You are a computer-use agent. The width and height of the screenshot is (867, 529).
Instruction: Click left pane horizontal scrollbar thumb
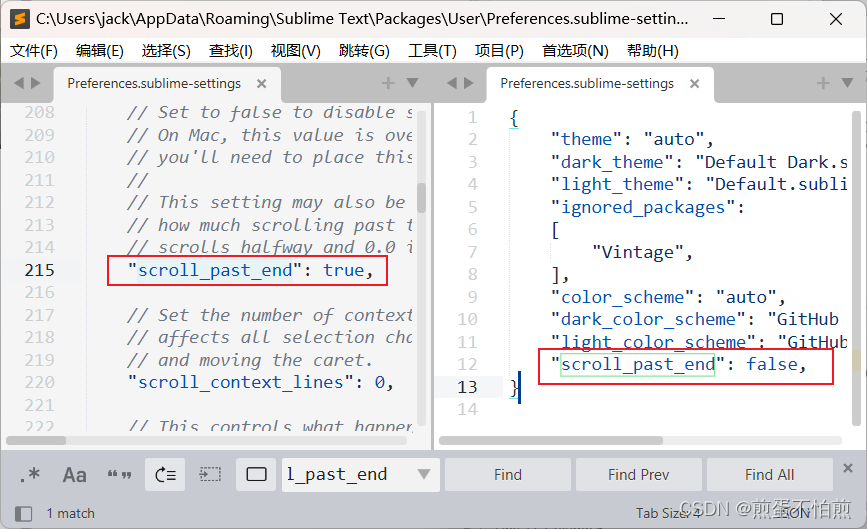point(36,441)
